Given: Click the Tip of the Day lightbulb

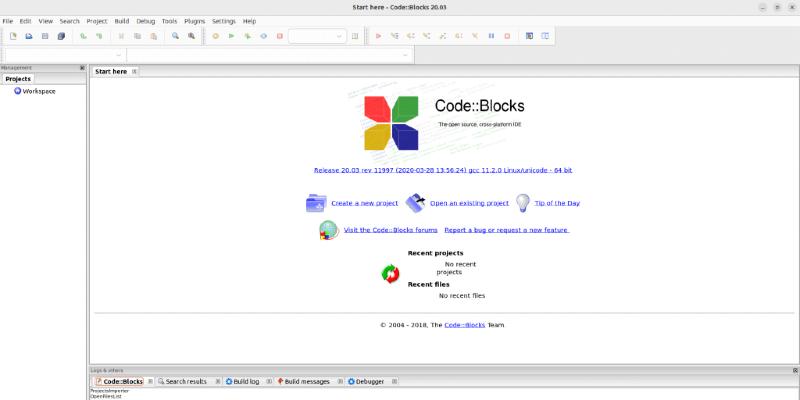Looking at the screenshot, I should [522, 203].
